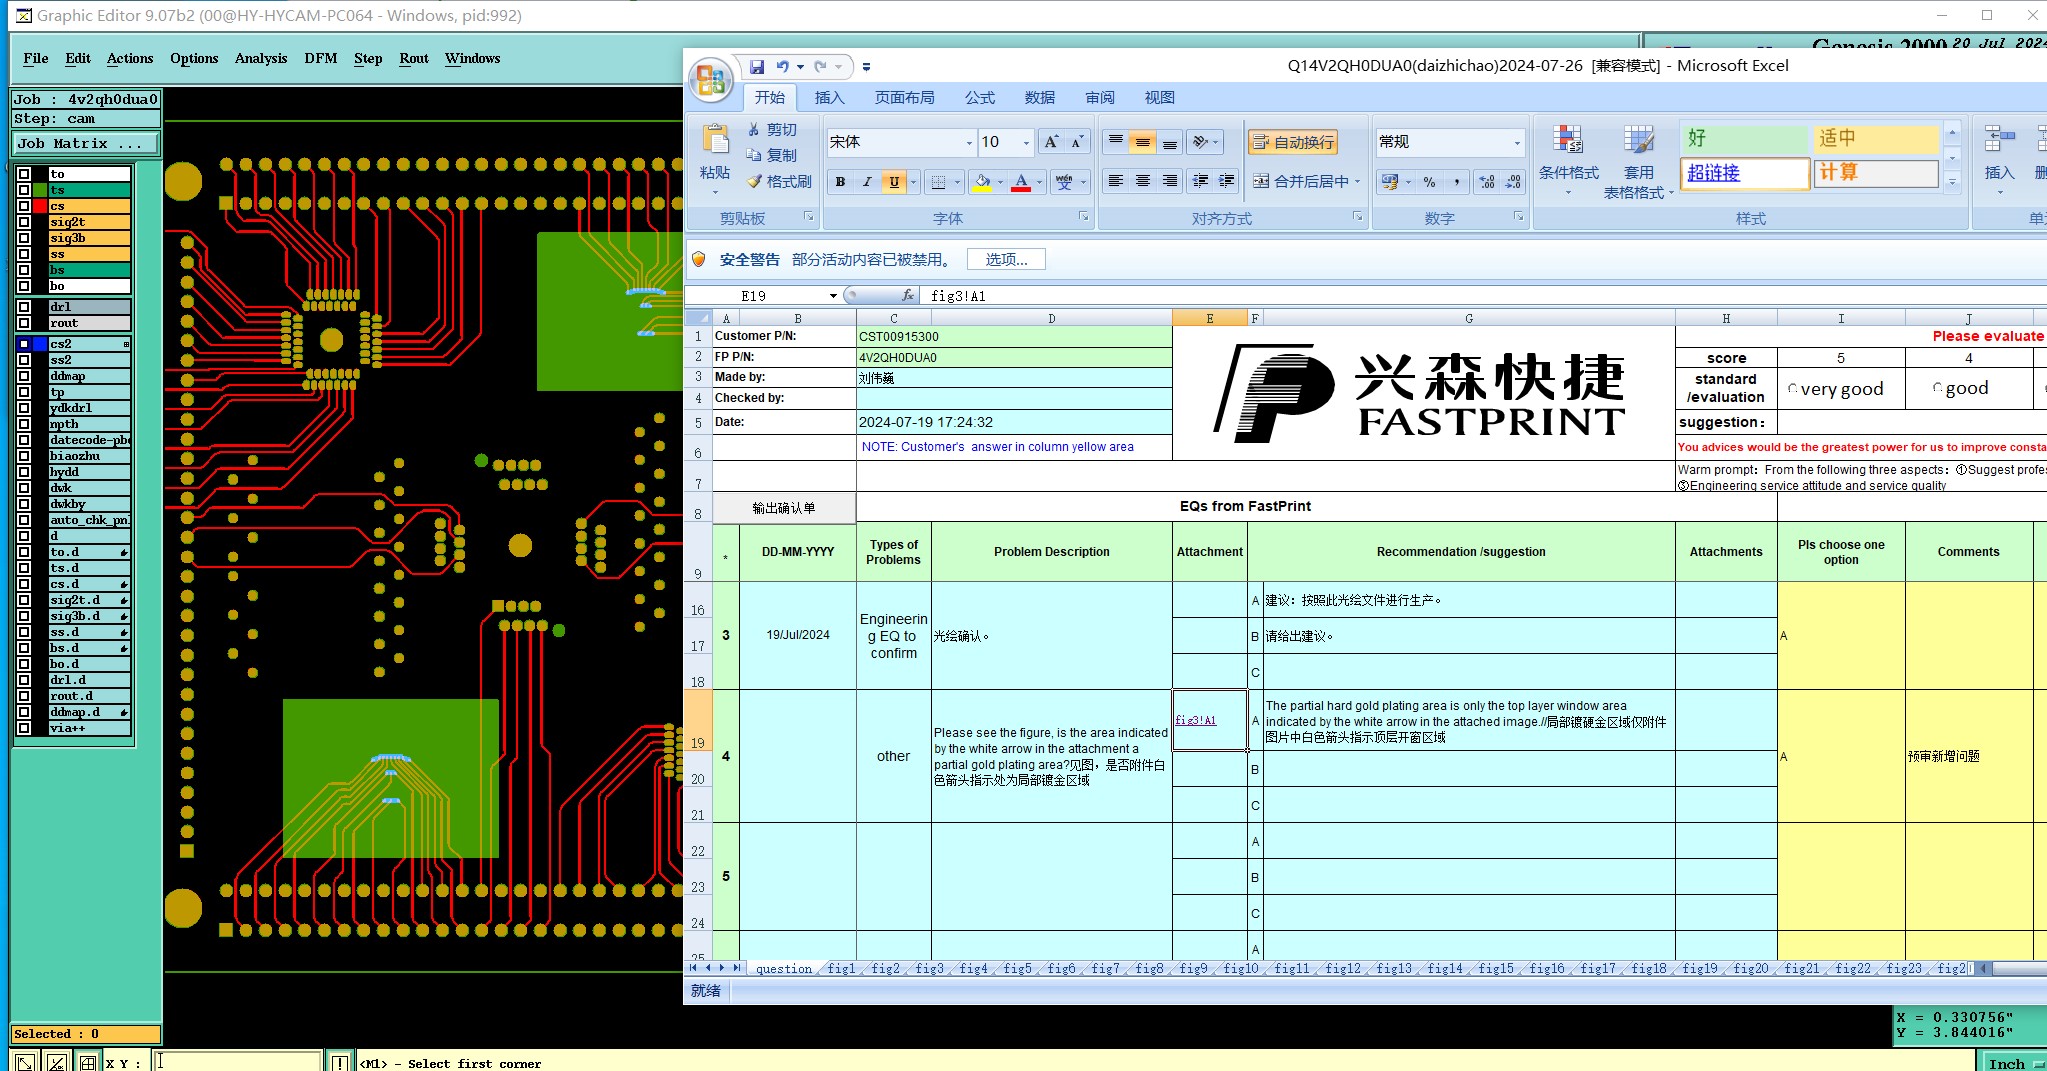Apply bottom vertical alignment
This screenshot has height=1071, width=2047.
coord(1169,142)
